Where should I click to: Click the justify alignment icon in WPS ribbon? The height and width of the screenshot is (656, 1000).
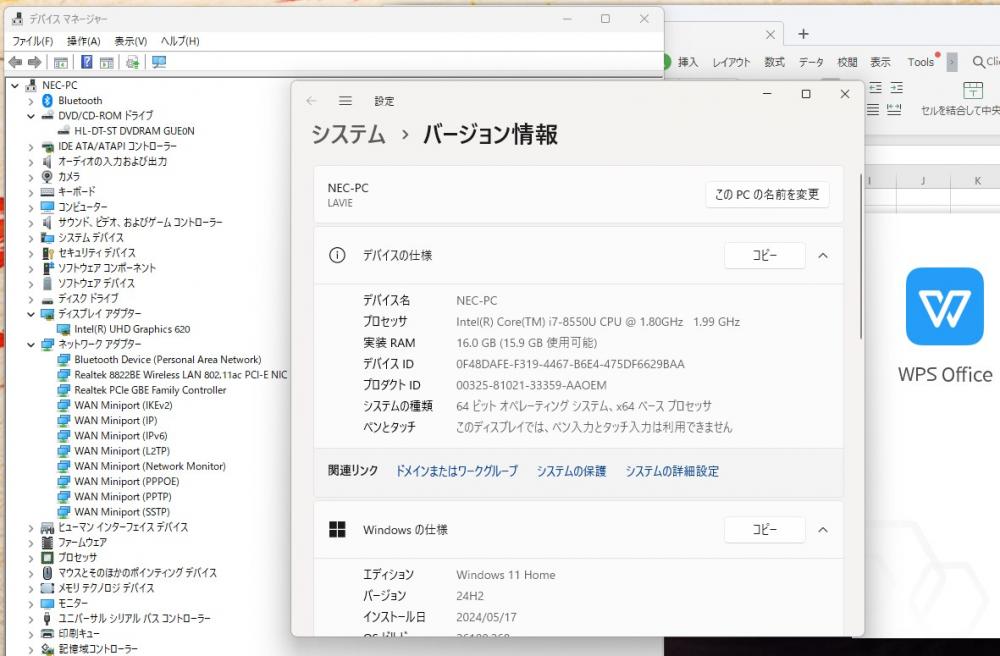pos(873,110)
